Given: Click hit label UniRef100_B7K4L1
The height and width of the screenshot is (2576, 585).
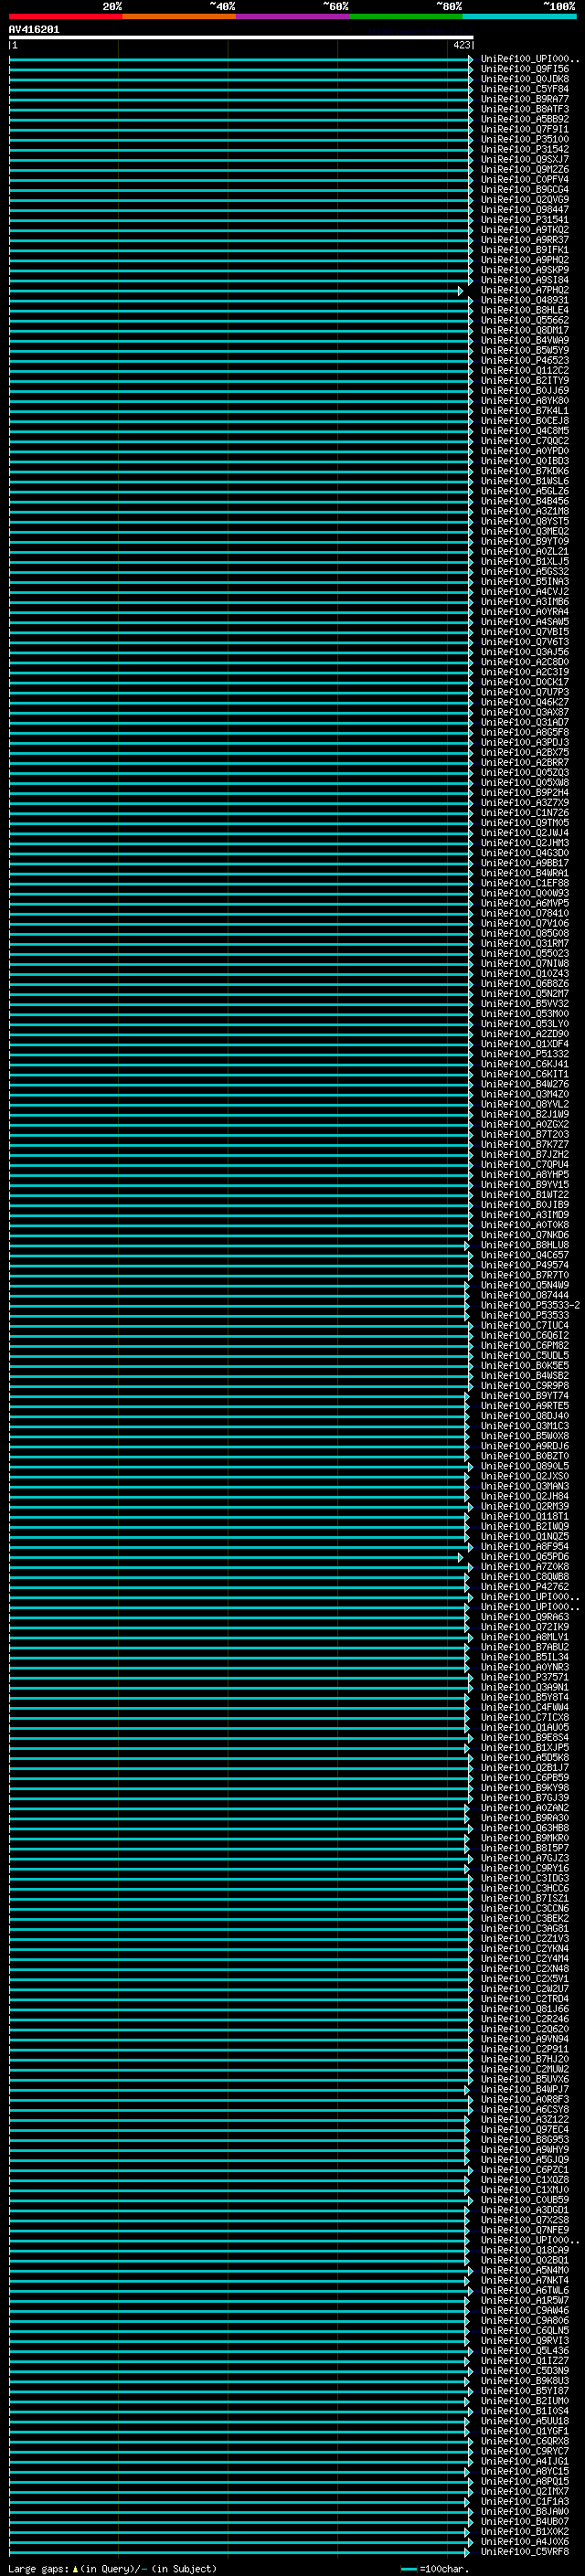Looking at the screenshot, I should coord(525,411).
